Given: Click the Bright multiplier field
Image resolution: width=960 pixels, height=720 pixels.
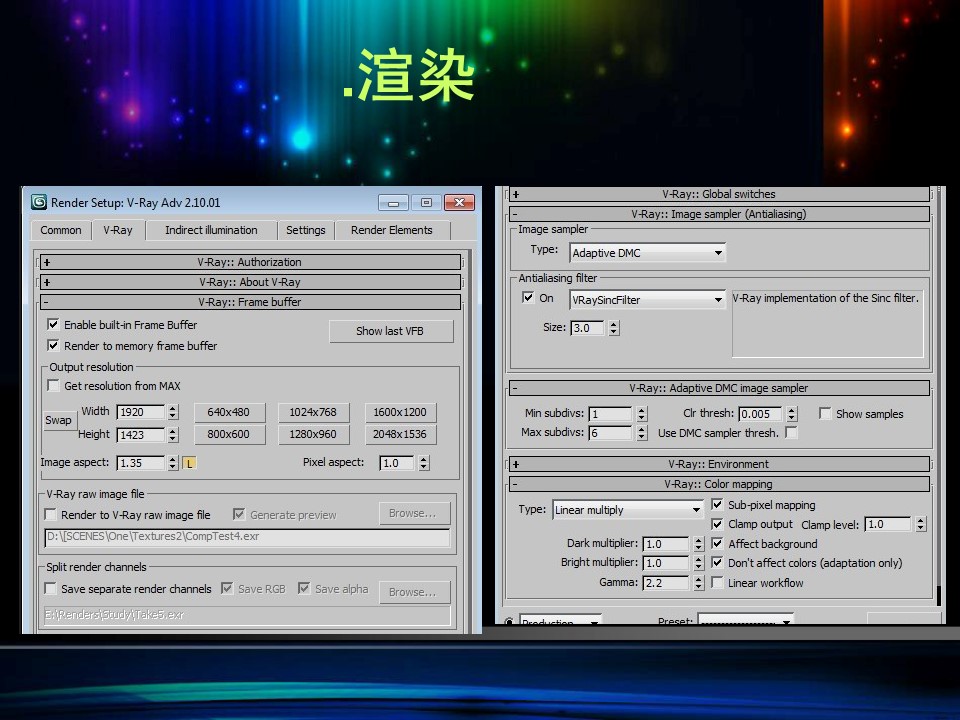Looking at the screenshot, I should coord(666,563).
